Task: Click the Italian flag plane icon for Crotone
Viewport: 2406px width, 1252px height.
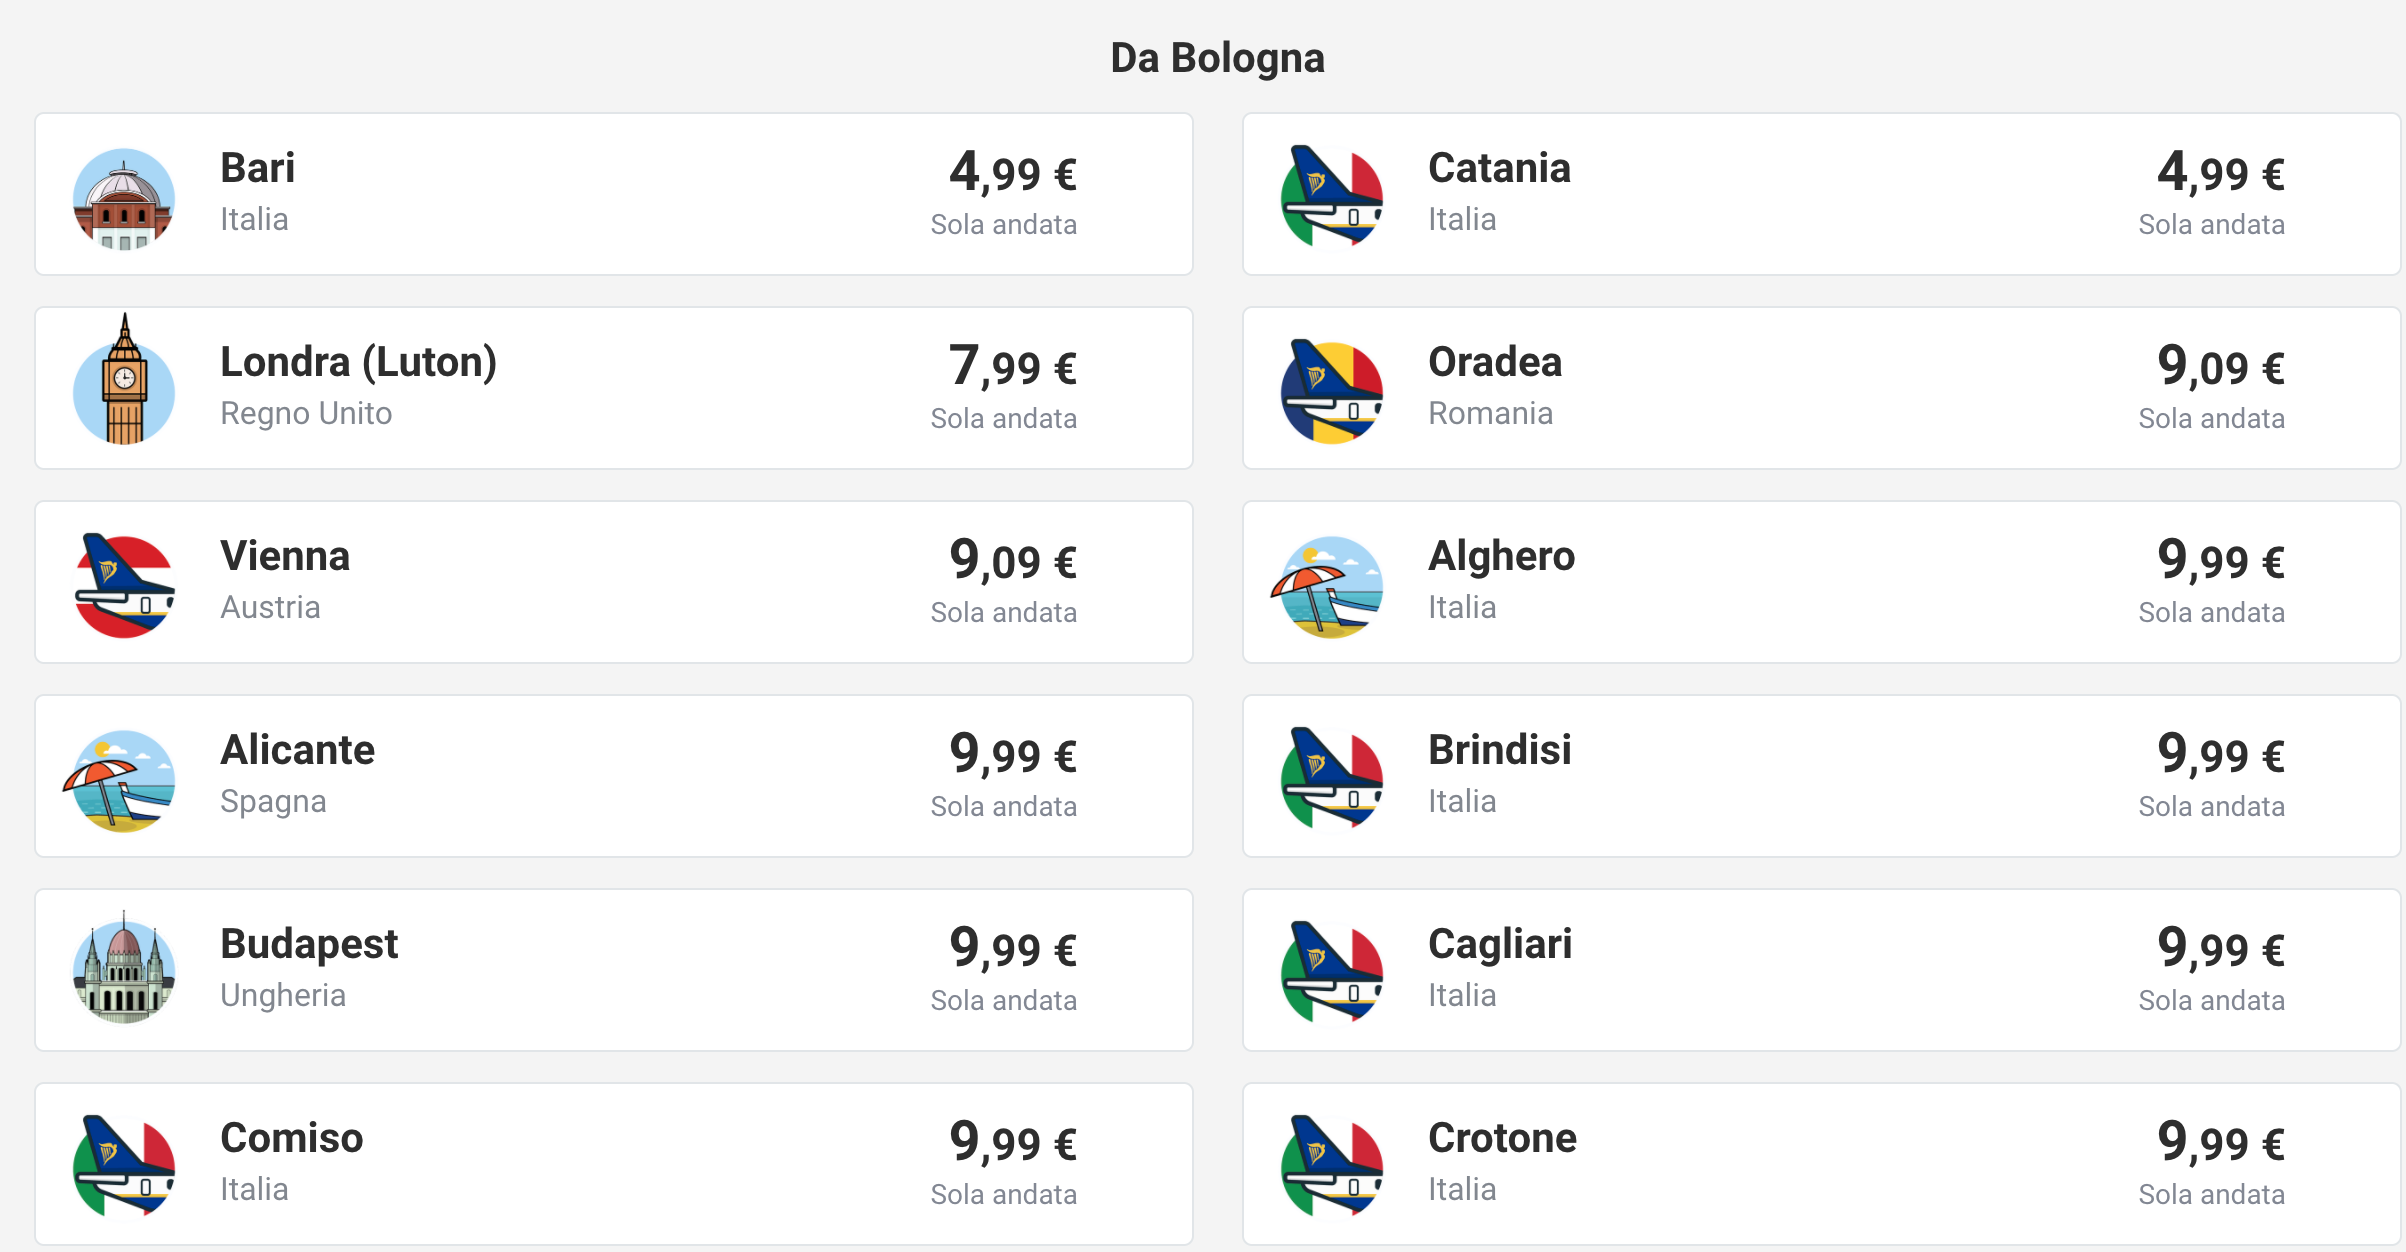Action: 1332,1168
